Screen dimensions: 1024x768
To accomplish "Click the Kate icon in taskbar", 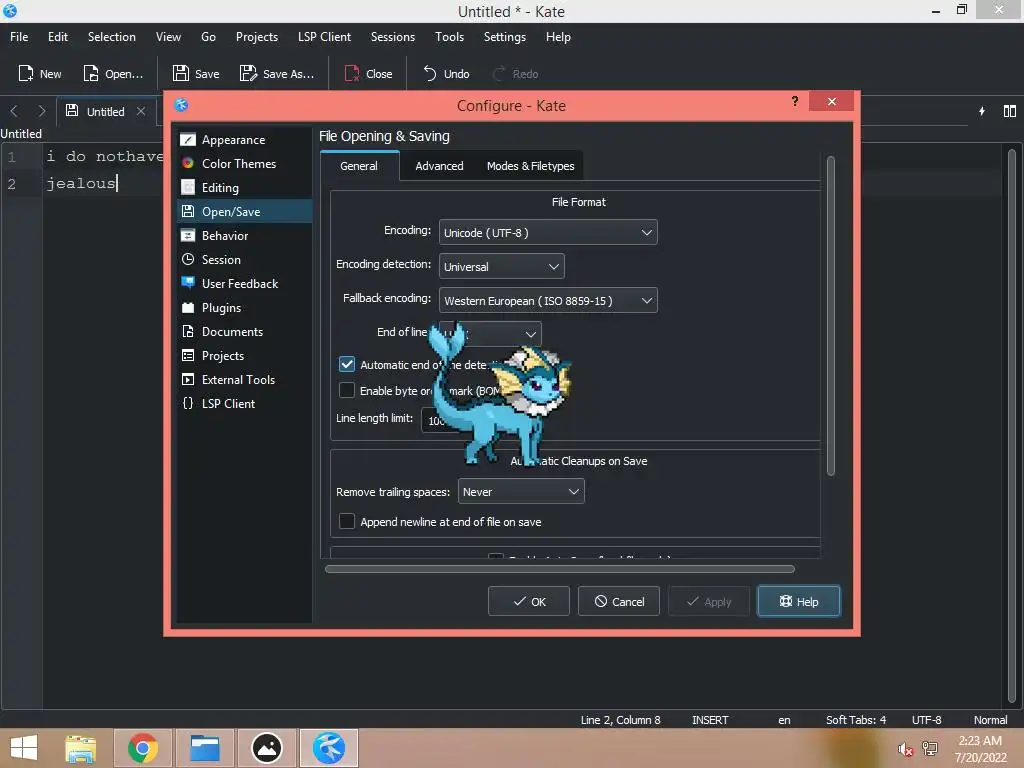I will click(329, 748).
